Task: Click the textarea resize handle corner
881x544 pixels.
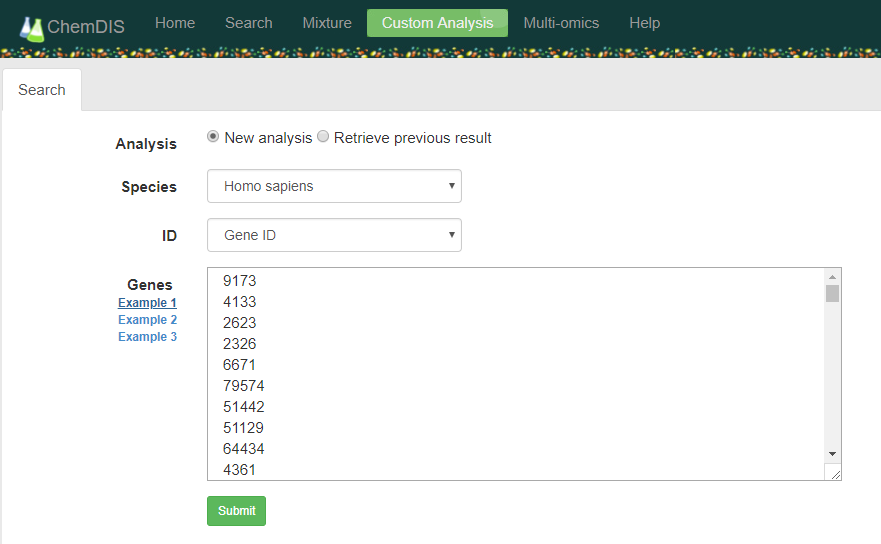Action: pyautogui.click(x=833, y=472)
